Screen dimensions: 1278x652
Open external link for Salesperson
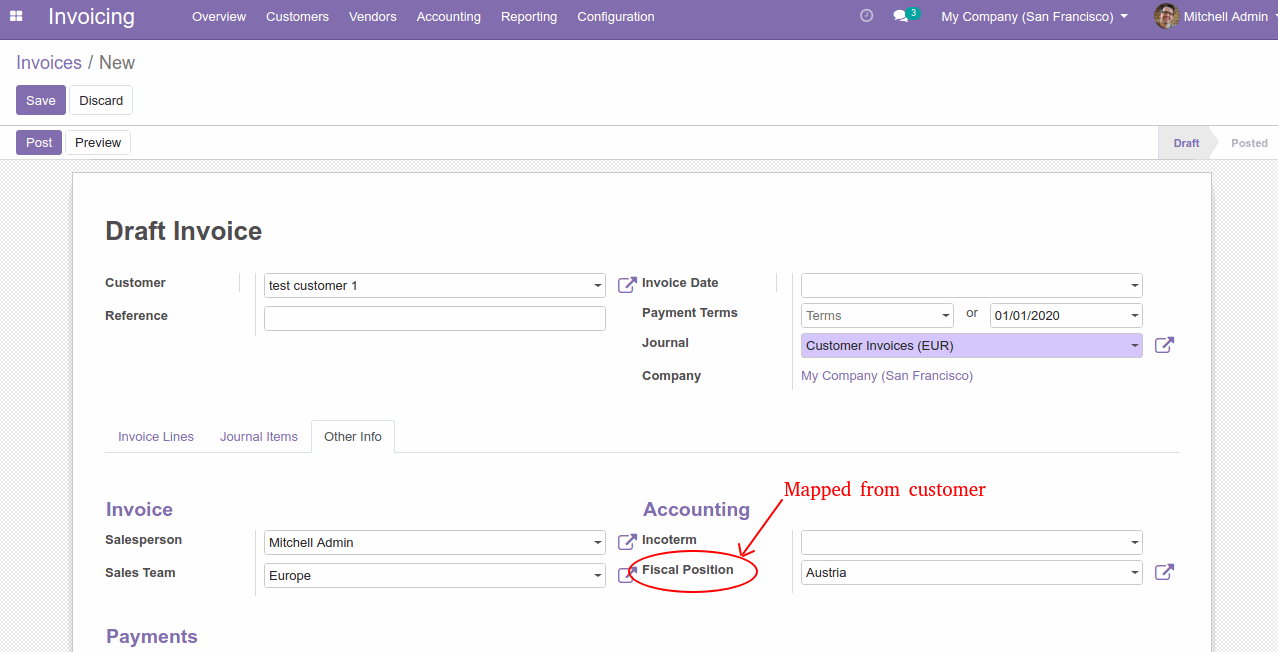(627, 542)
